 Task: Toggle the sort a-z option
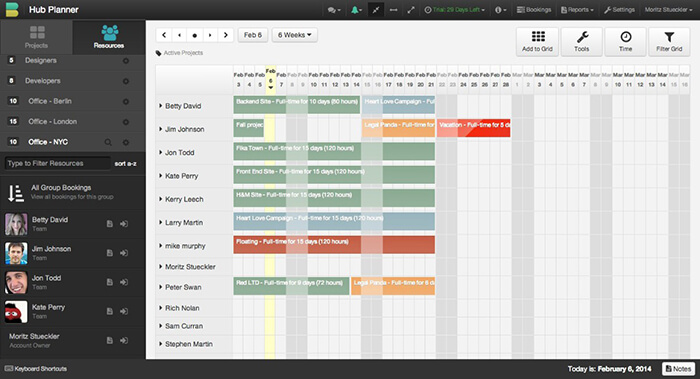pos(125,164)
